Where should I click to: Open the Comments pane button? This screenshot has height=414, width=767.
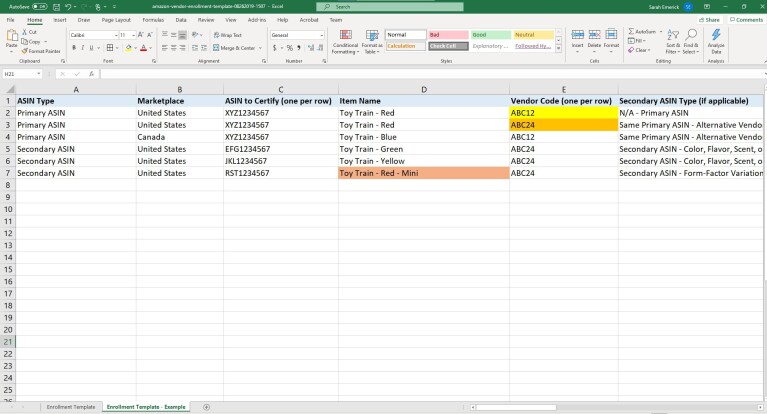[x=745, y=19]
